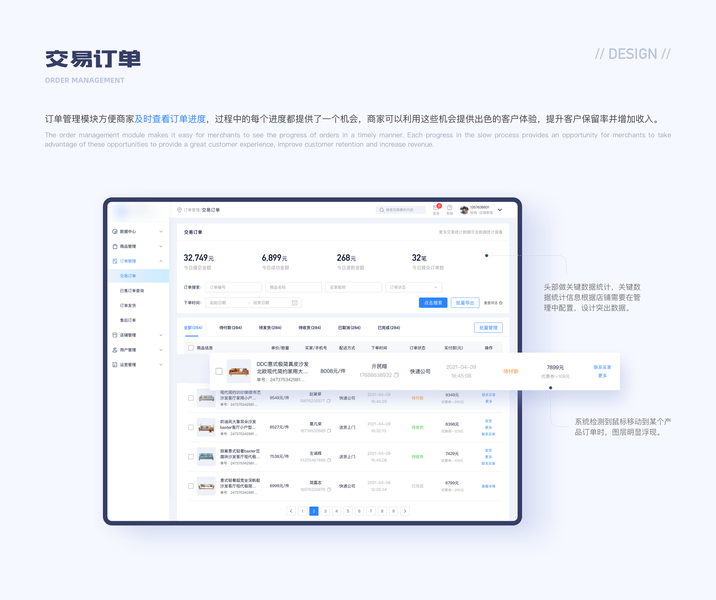The height and width of the screenshot is (600, 716).
Task: Switch to the 待发货(284) tab
Action: (x=270, y=328)
